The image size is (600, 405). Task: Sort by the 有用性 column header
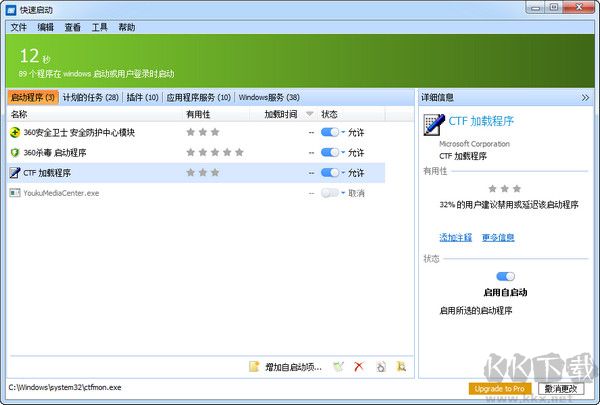217,114
